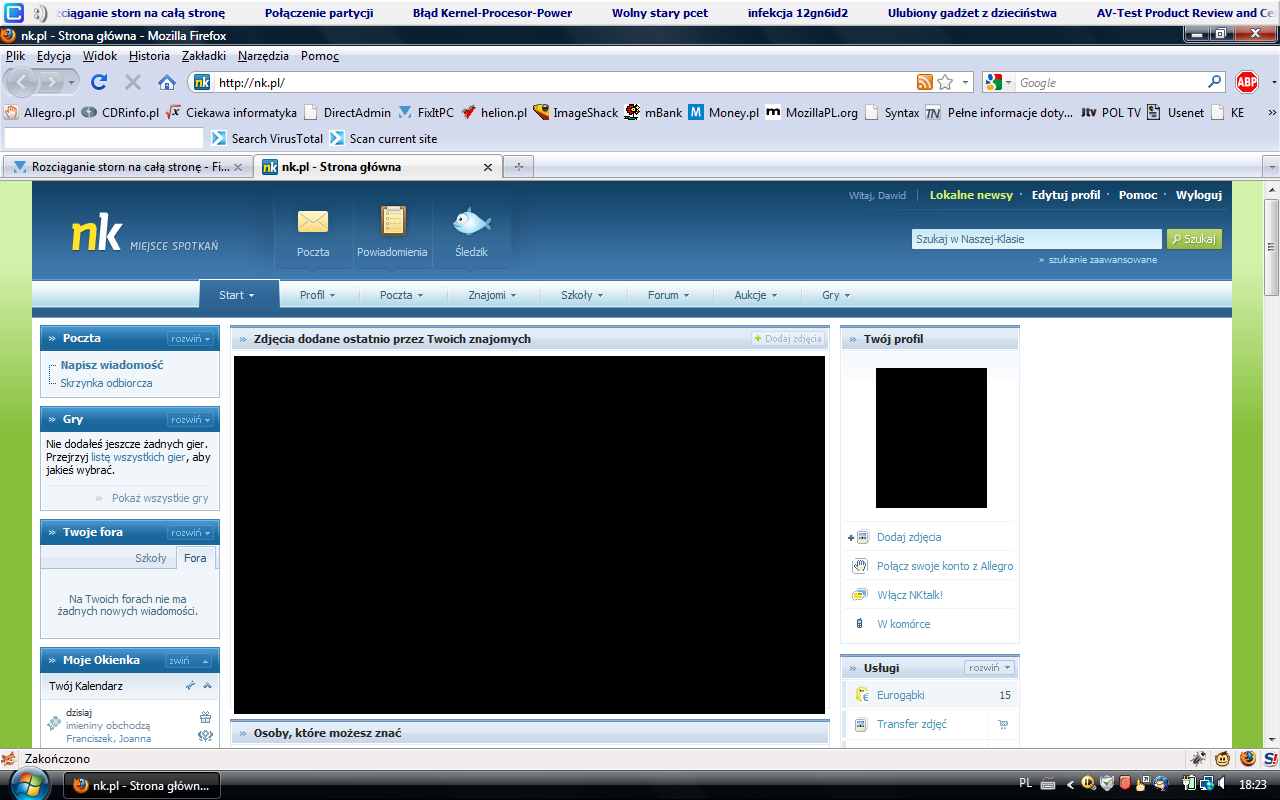1280x800 pixels.
Task: Click Pokaż wszystkie gry link
Action: tap(160, 498)
